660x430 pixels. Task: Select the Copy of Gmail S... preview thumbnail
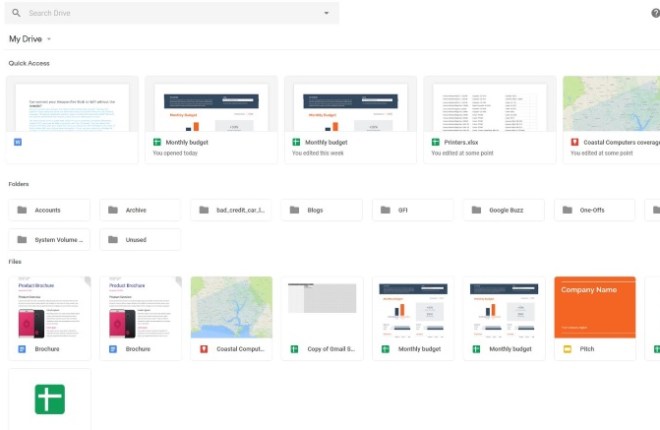pyautogui.click(x=322, y=307)
